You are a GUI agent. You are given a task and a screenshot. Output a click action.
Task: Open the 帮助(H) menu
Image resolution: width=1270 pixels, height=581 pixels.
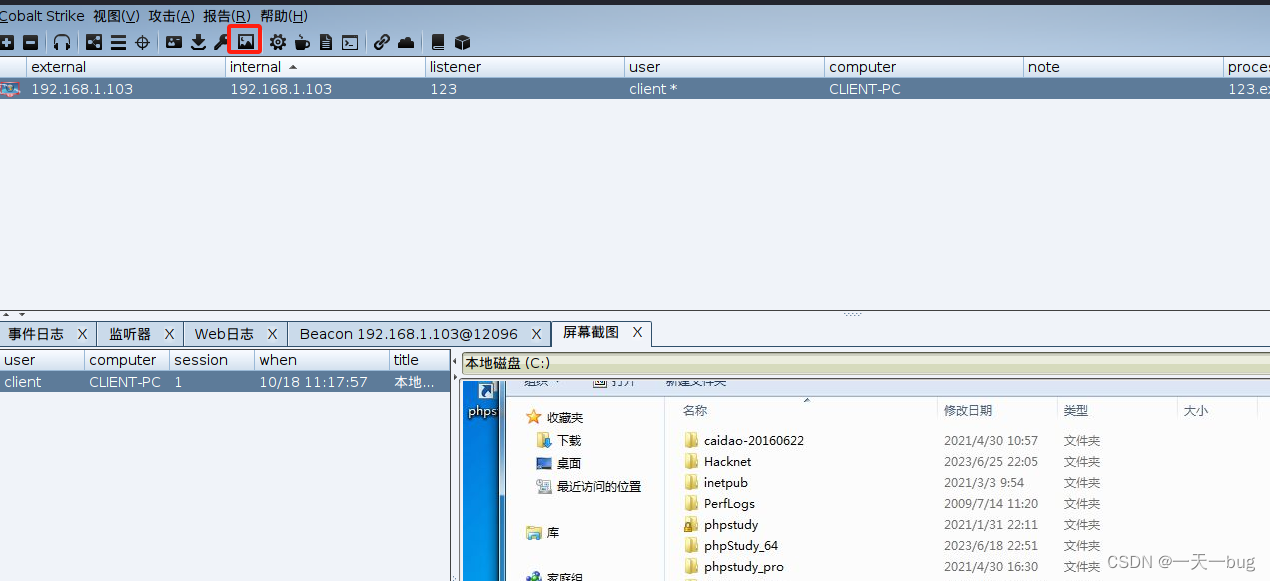coord(284,16)
